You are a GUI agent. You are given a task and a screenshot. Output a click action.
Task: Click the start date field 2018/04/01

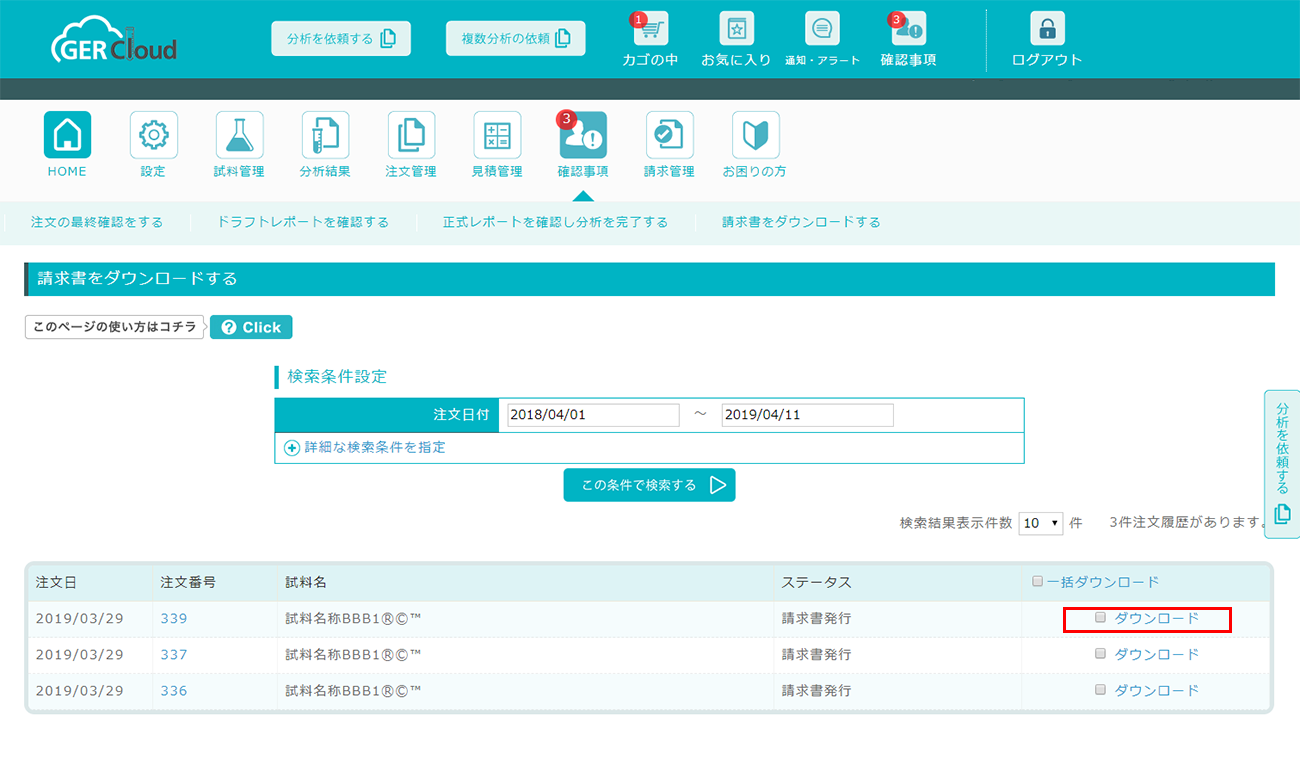593,415
